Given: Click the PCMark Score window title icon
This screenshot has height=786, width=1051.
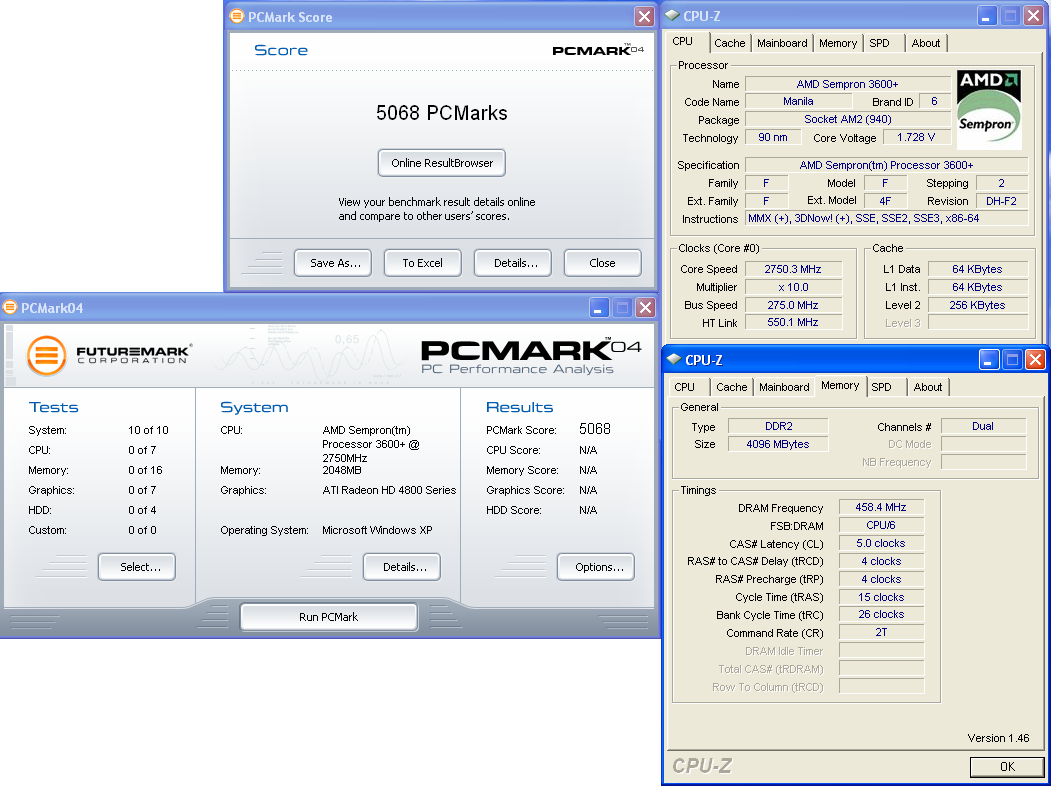Looking at the screenshot, I should point(237,16).
